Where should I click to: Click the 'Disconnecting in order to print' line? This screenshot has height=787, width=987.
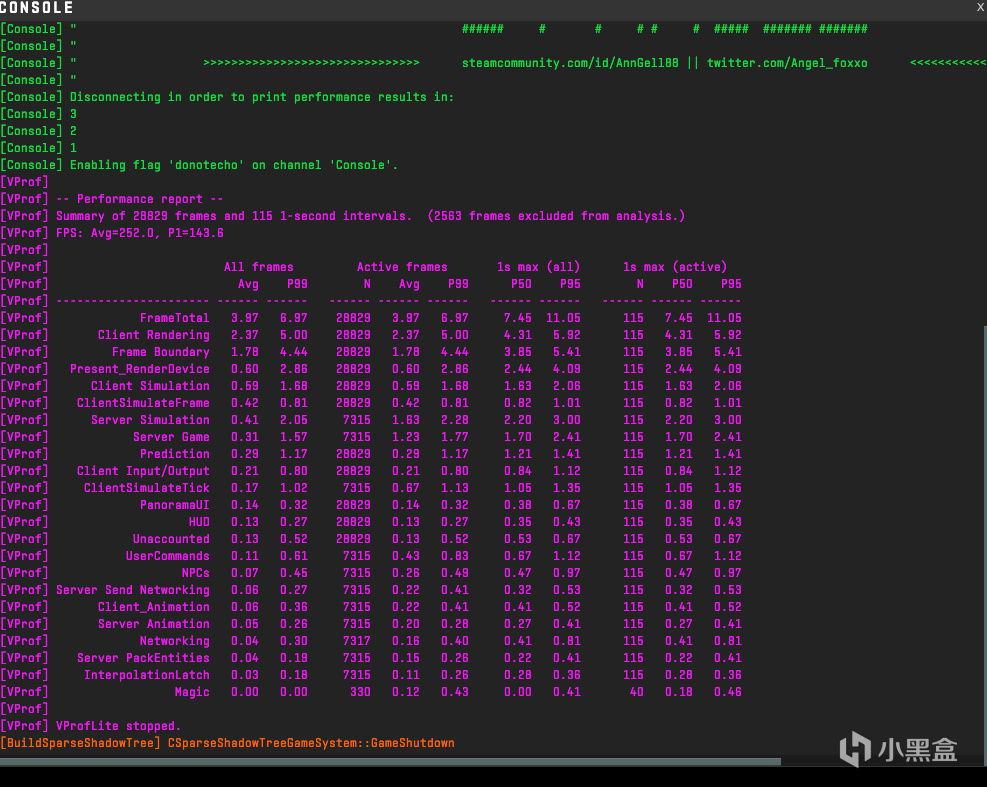pos(262,97)
